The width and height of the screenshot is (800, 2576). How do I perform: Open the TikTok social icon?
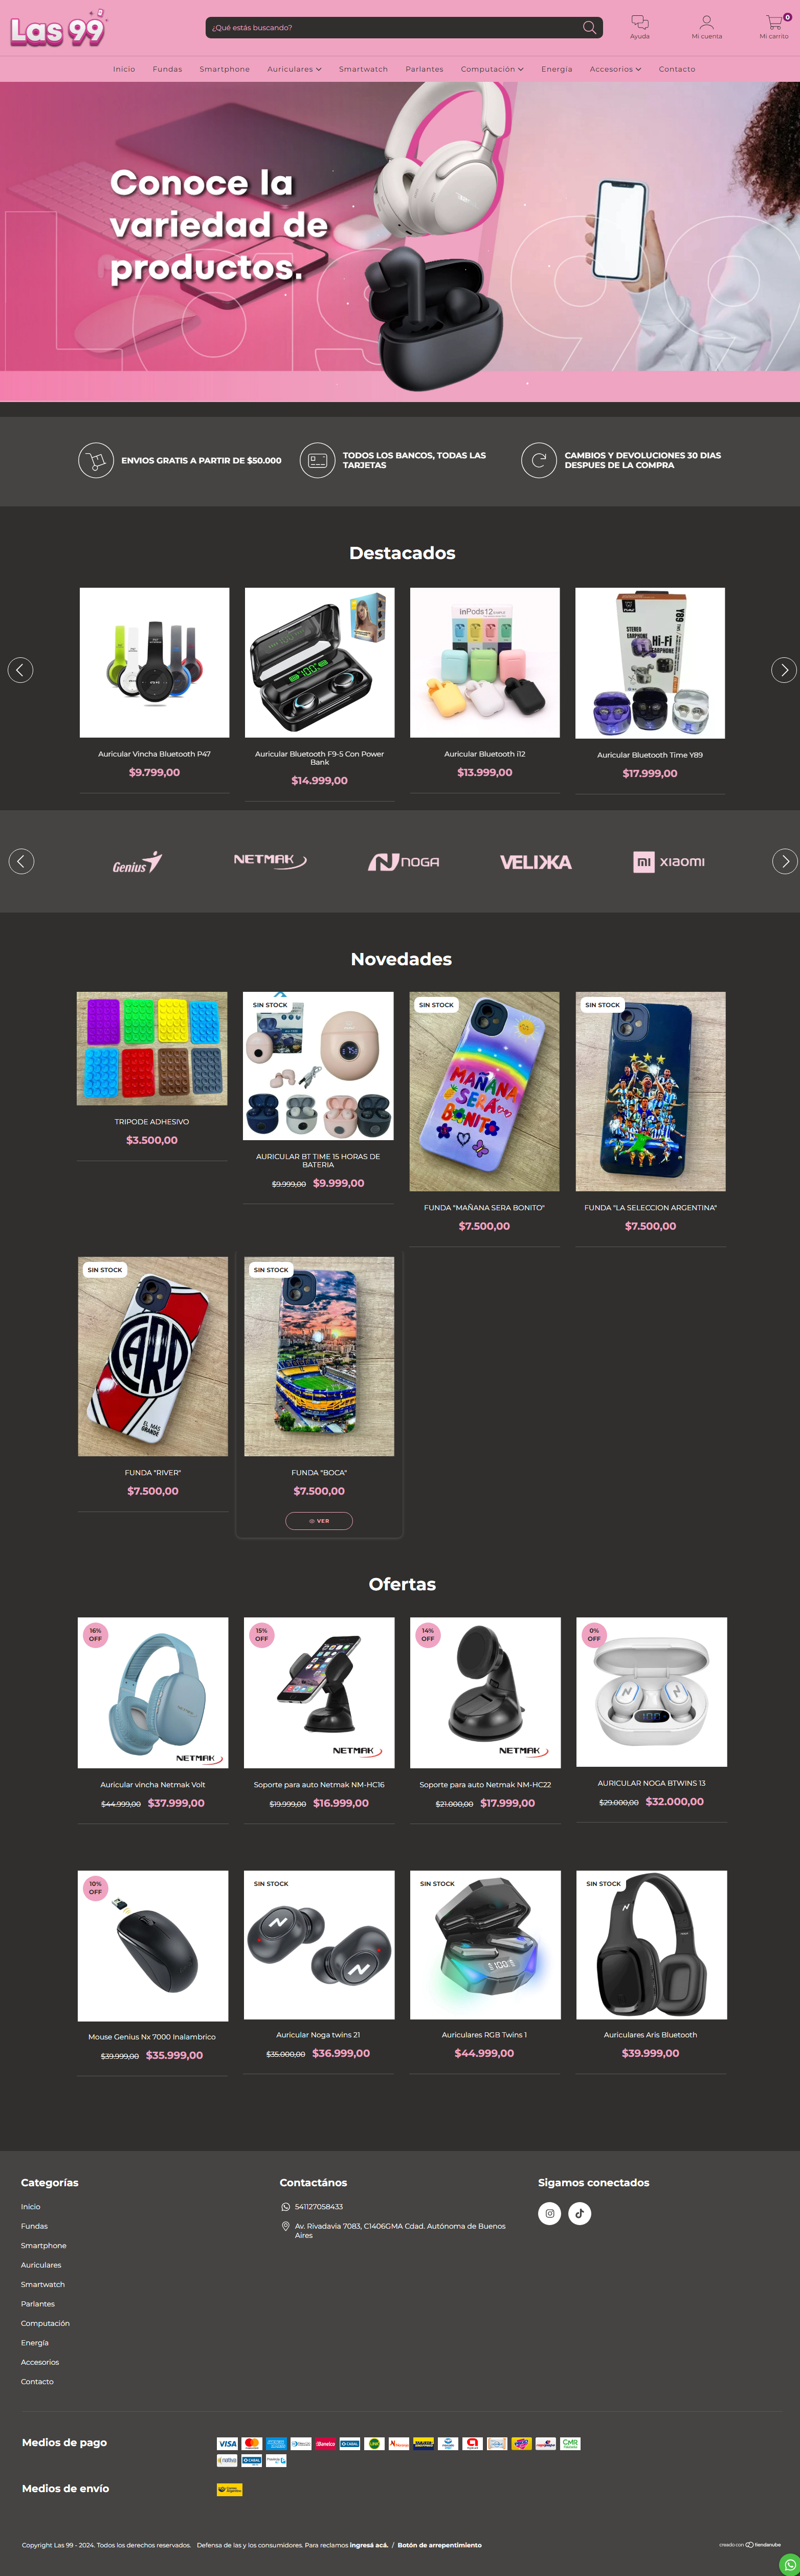pyautogui.click(x=580, y=2213)
